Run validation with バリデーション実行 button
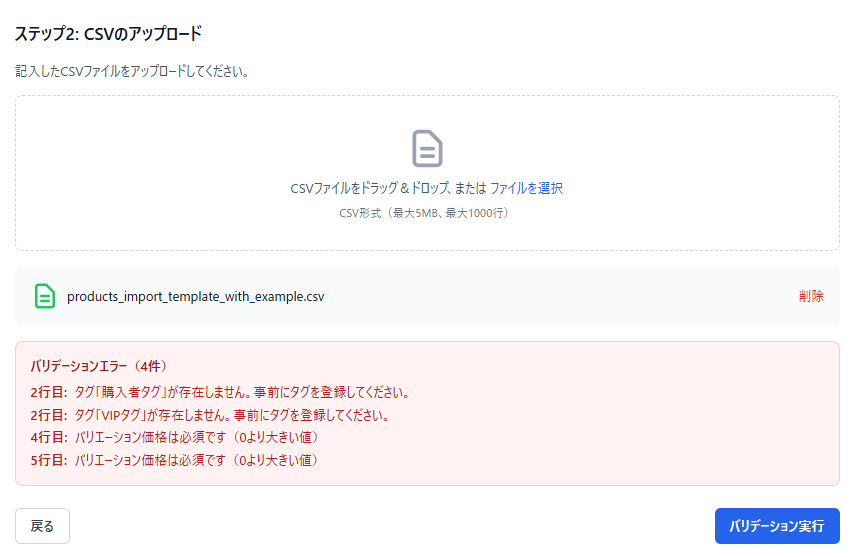 point(776,526)
